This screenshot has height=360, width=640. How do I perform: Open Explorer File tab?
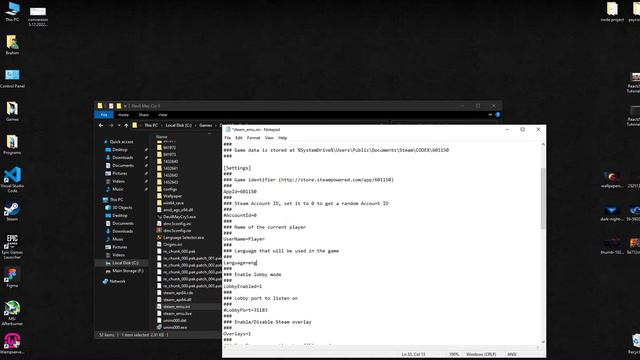pos(104,115)
